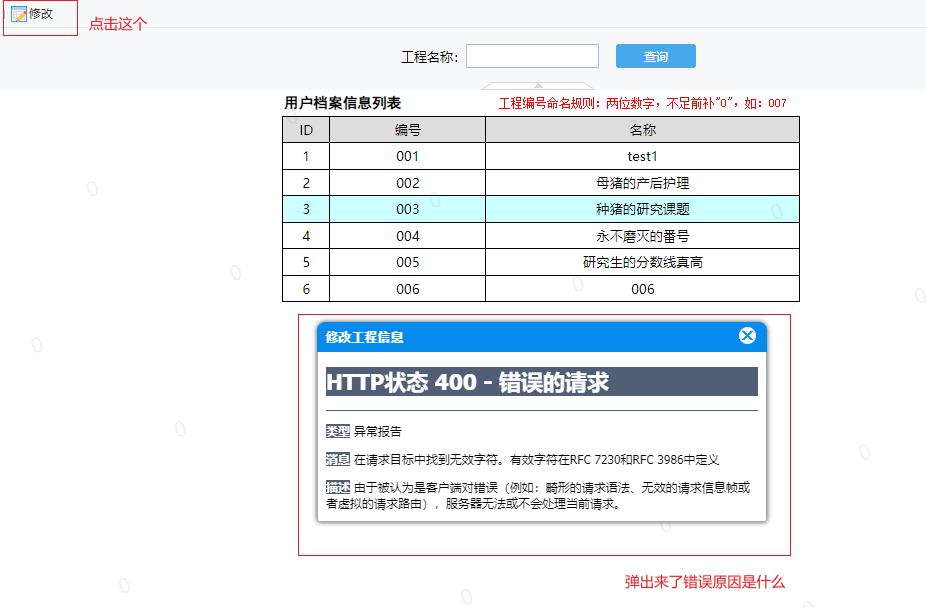Click the 编号 cell 002
Image resolution: width=926 pixels, height=608 pixels.
pos(407,183)
